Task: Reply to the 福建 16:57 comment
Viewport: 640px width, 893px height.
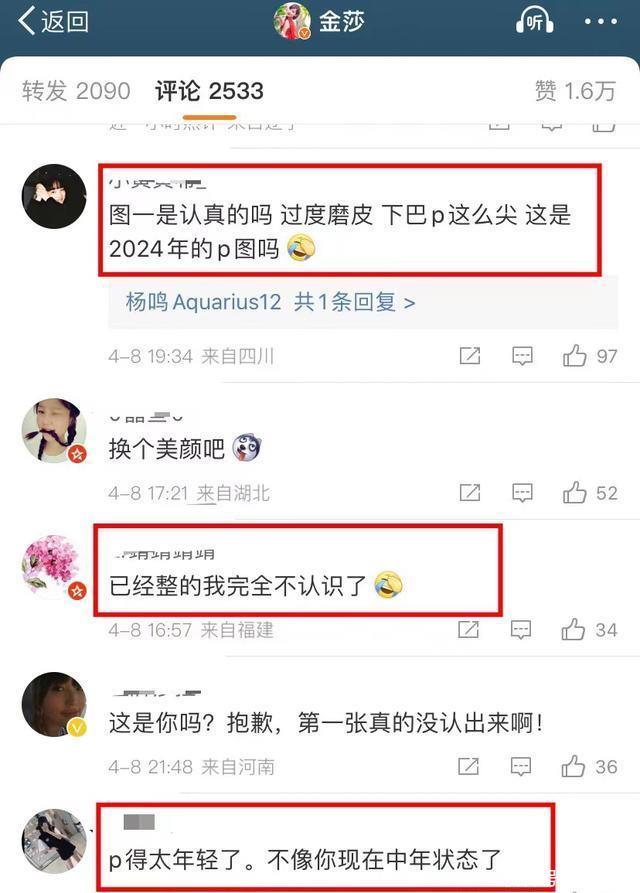Action: [521, 630]
